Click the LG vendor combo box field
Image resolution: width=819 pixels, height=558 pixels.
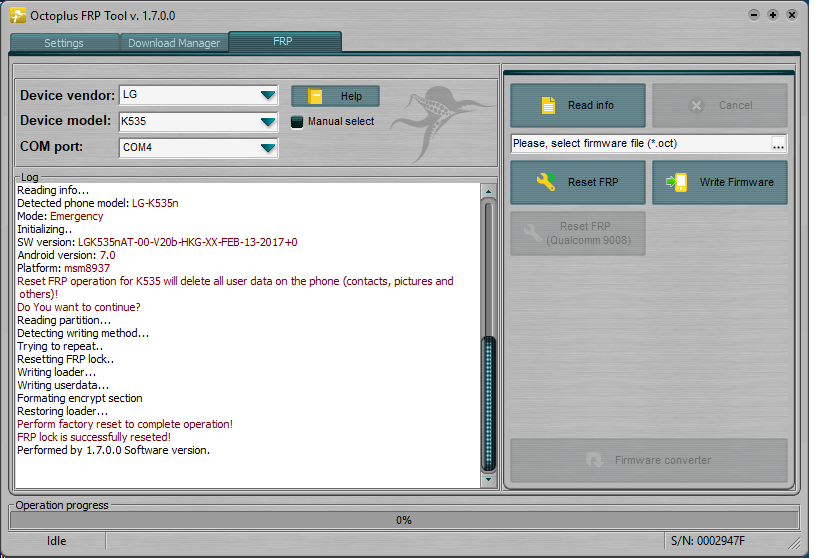pos(198,95)
